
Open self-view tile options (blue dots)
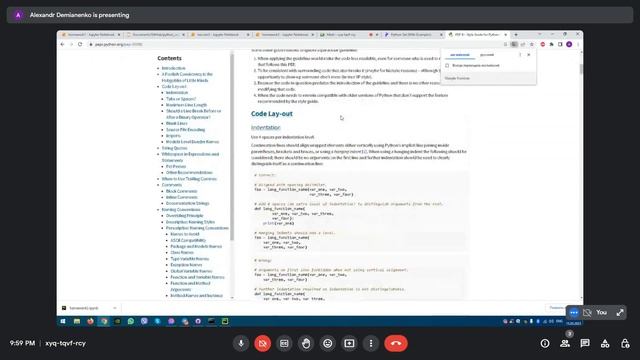coord(574,313)
